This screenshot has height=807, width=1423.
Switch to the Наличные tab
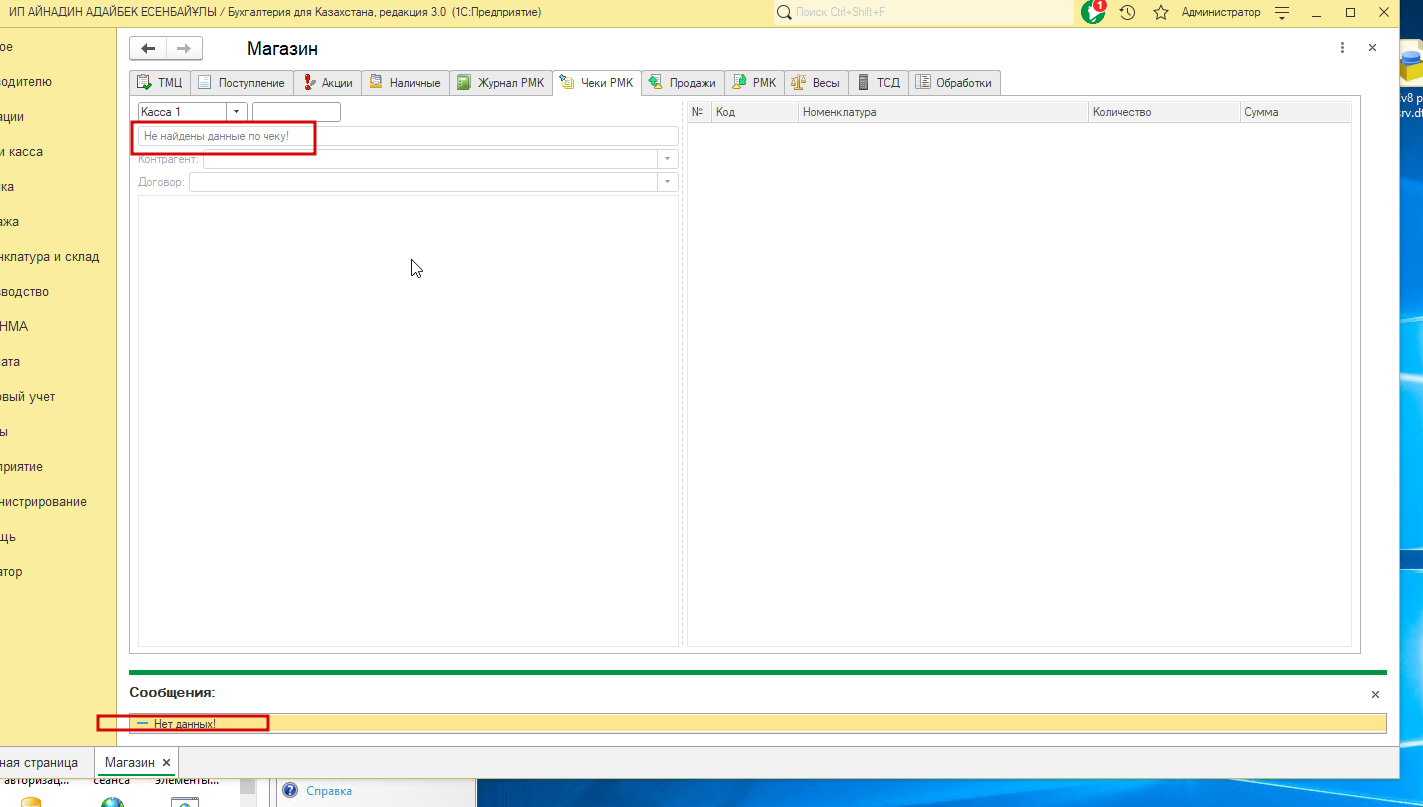pos(405,83)
